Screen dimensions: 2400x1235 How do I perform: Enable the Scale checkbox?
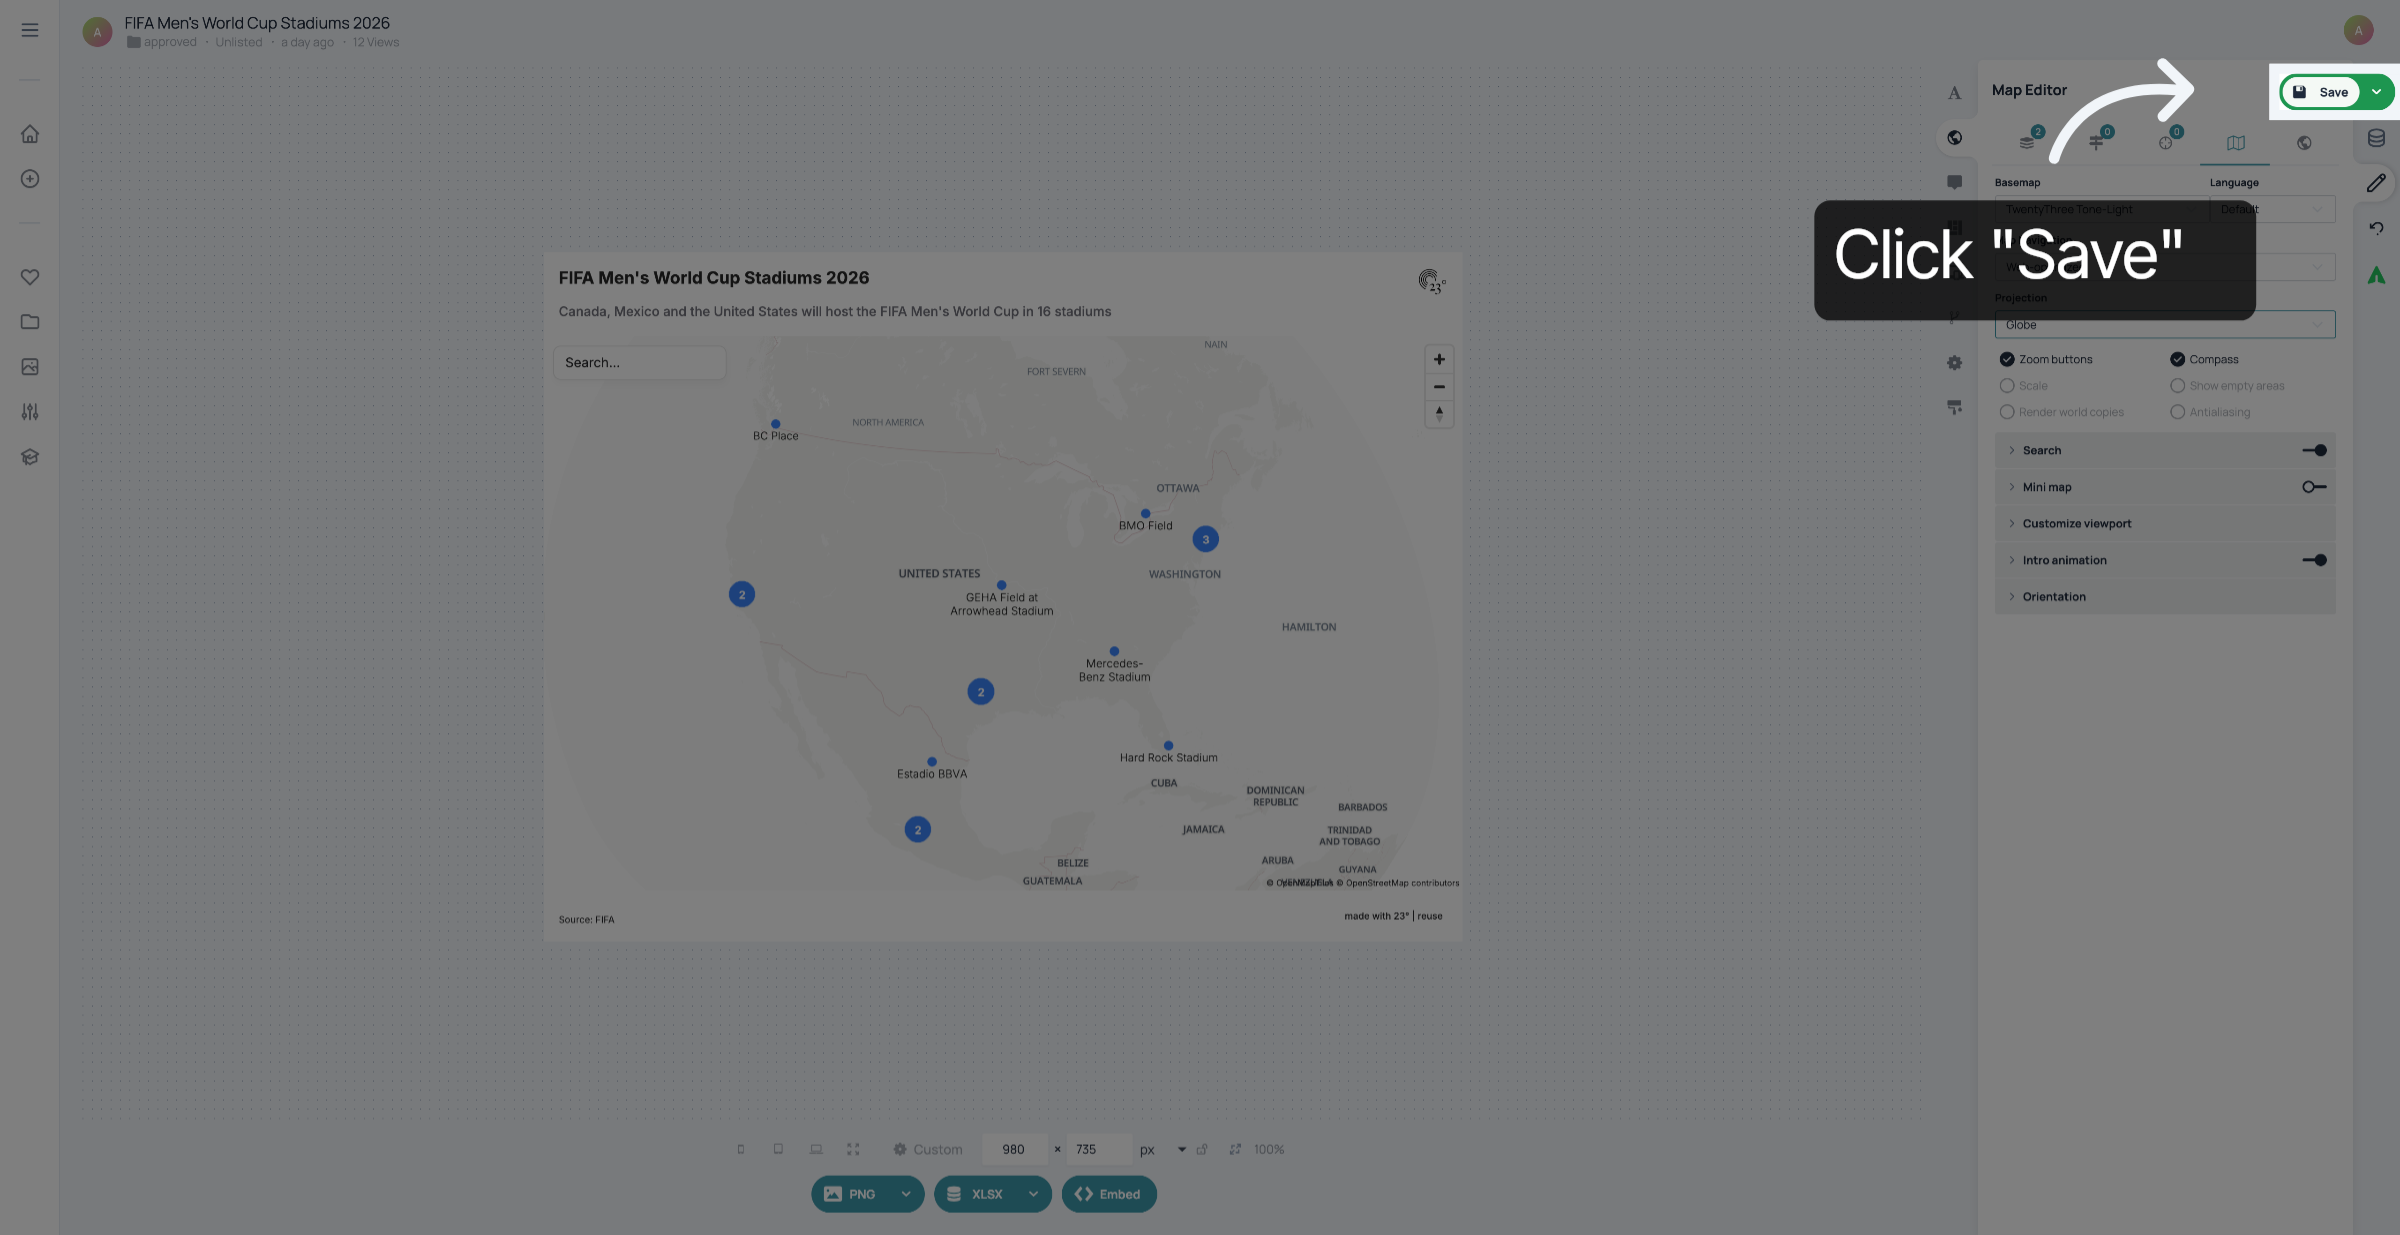2006,386
